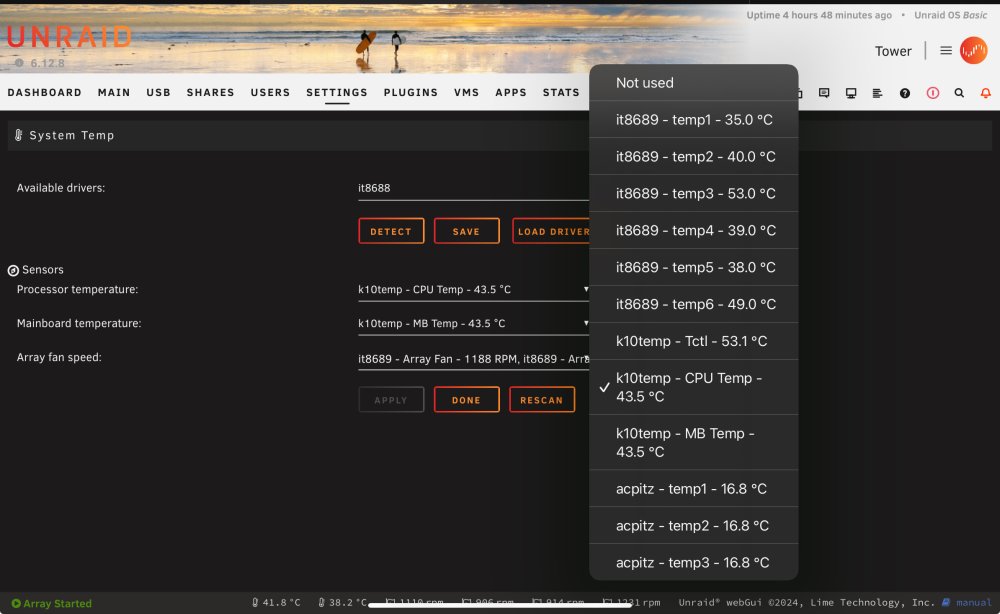Click the APPLY button
Viewport: 1000px width, 614px height.
[x=391, y=400]
